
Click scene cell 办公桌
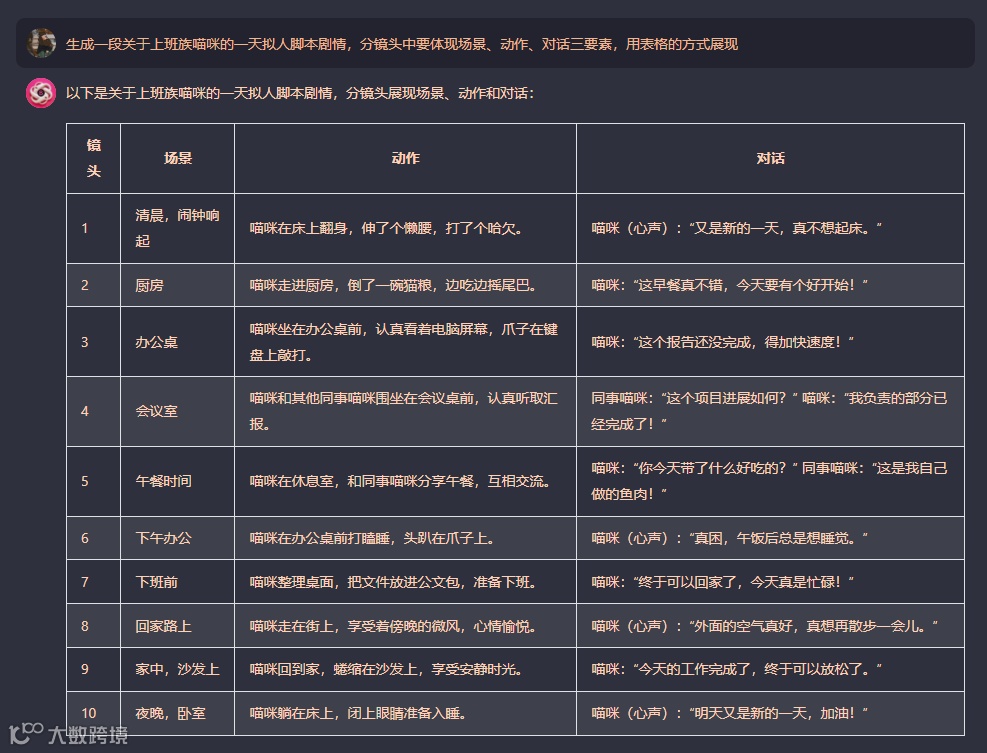tap(178, 342)
